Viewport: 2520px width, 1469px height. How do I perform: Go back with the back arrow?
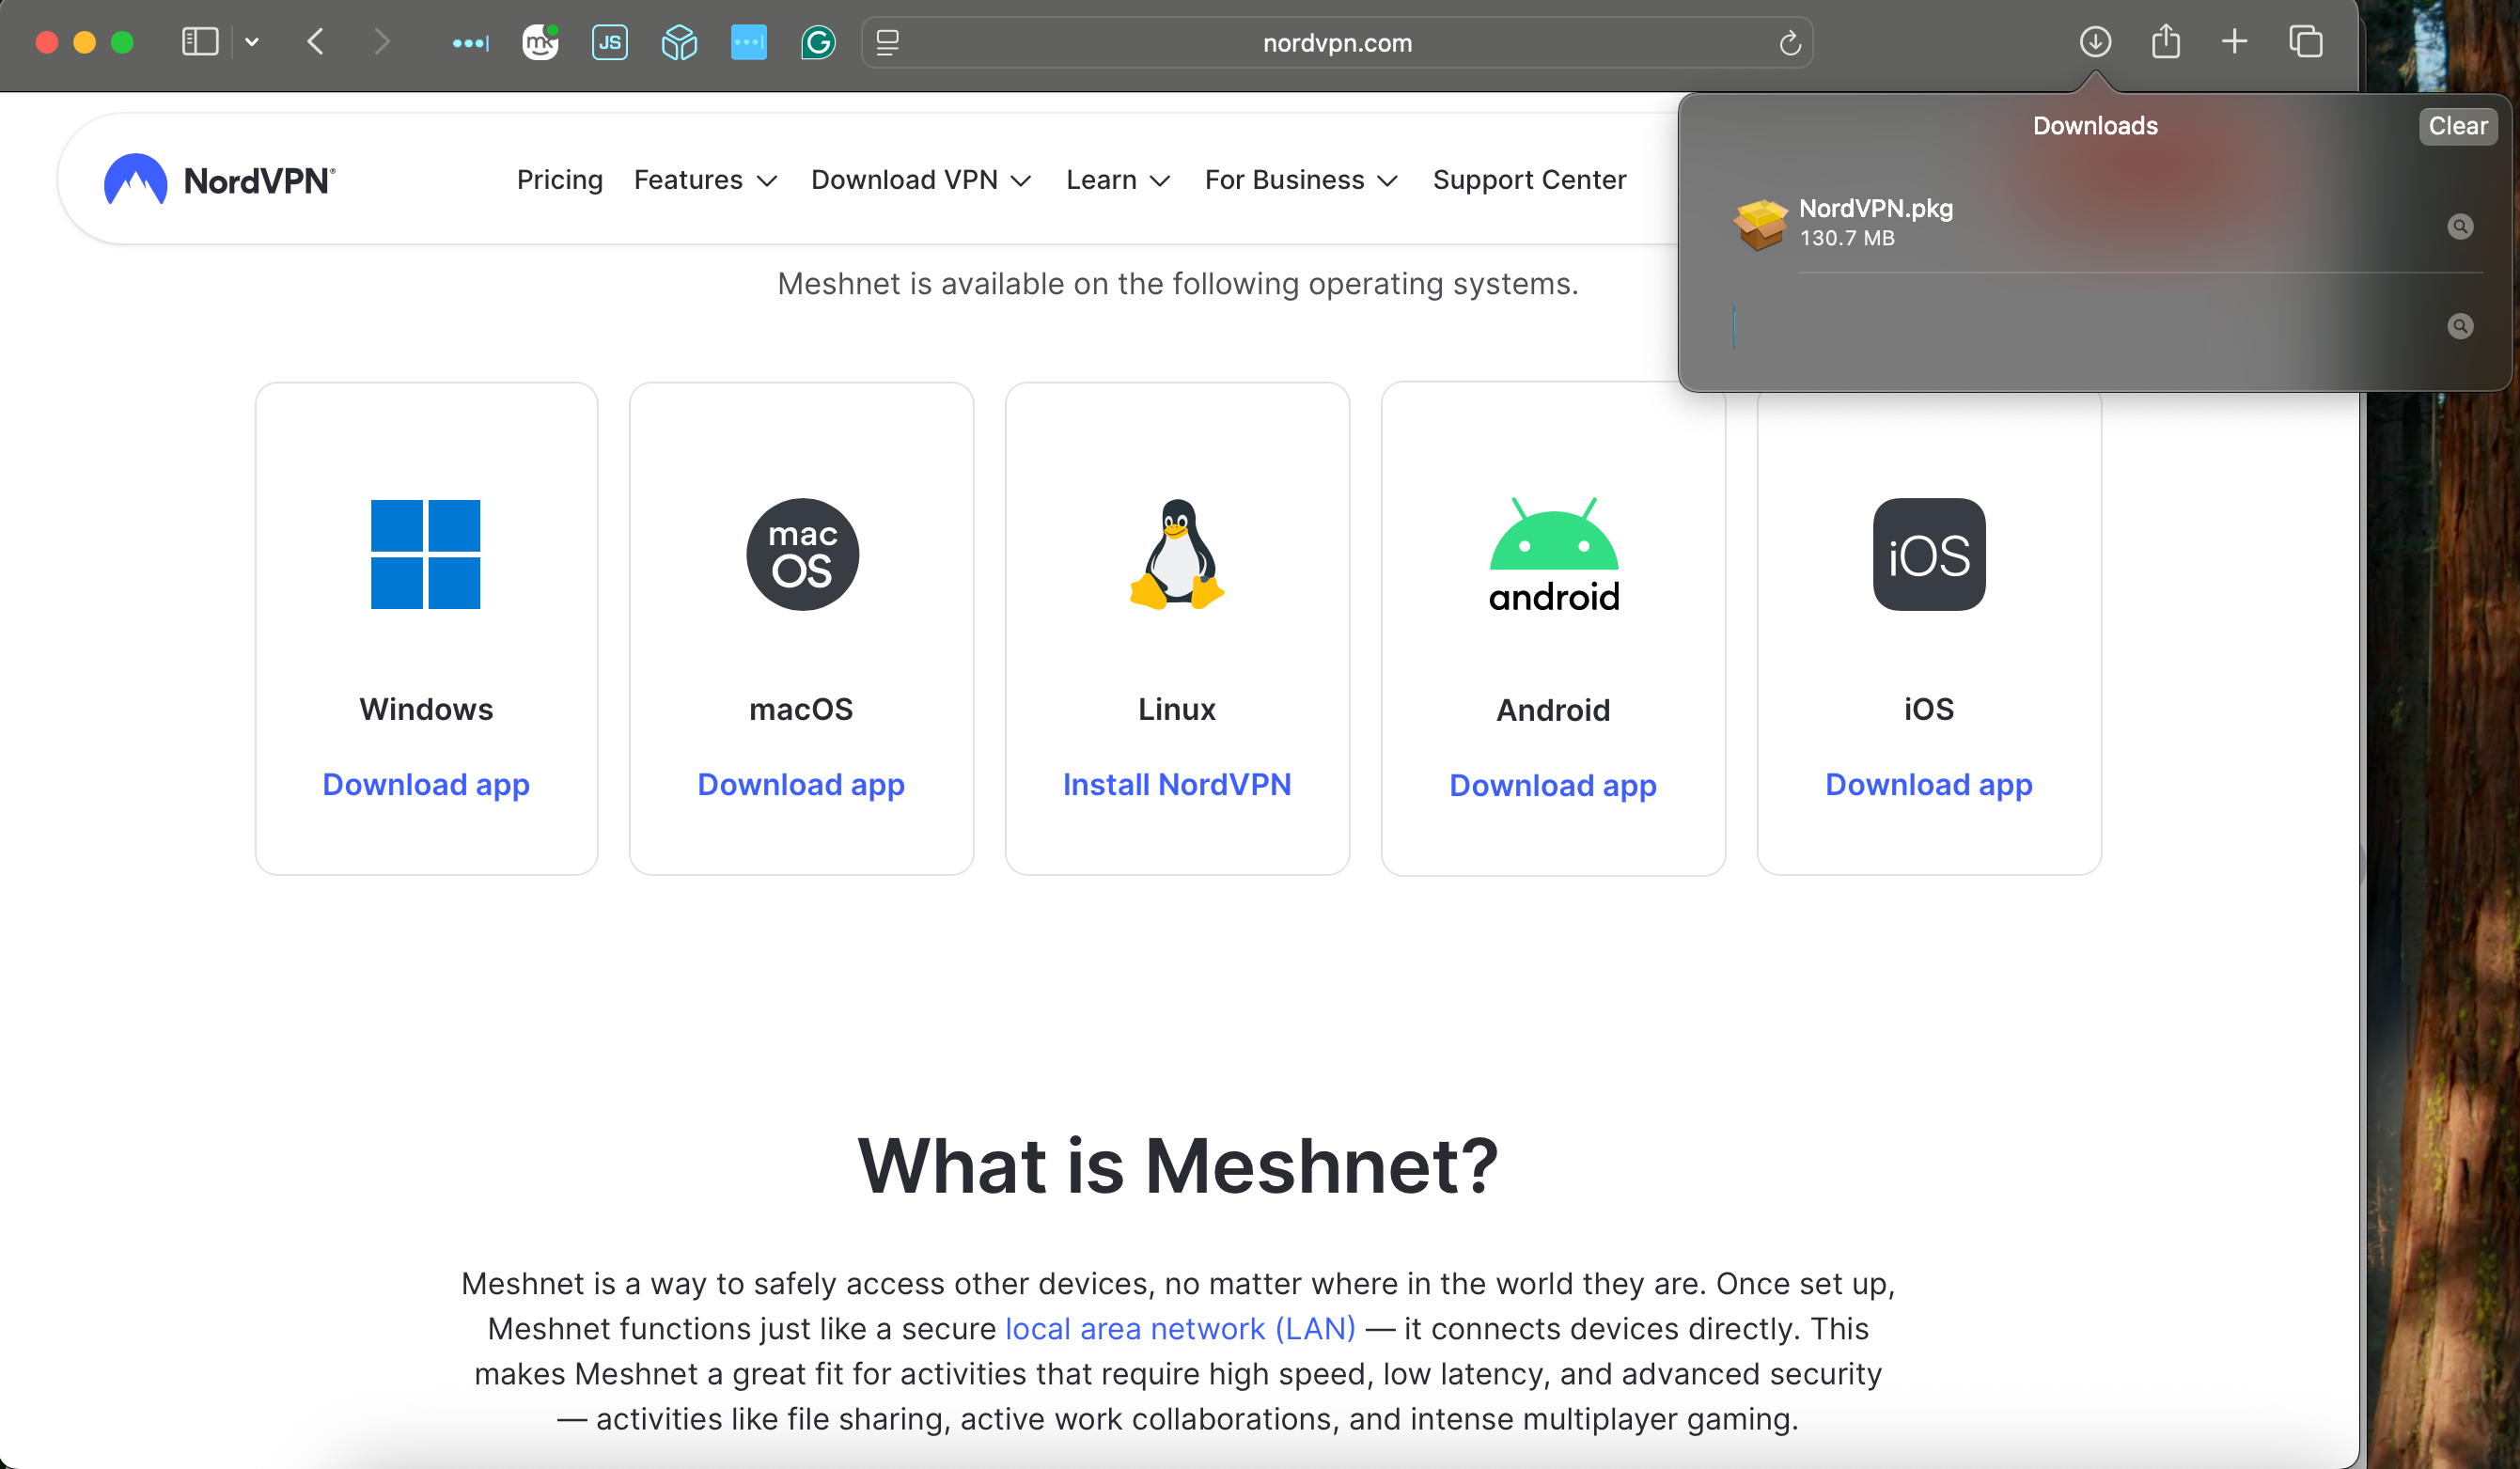click(x=316, y=42)
